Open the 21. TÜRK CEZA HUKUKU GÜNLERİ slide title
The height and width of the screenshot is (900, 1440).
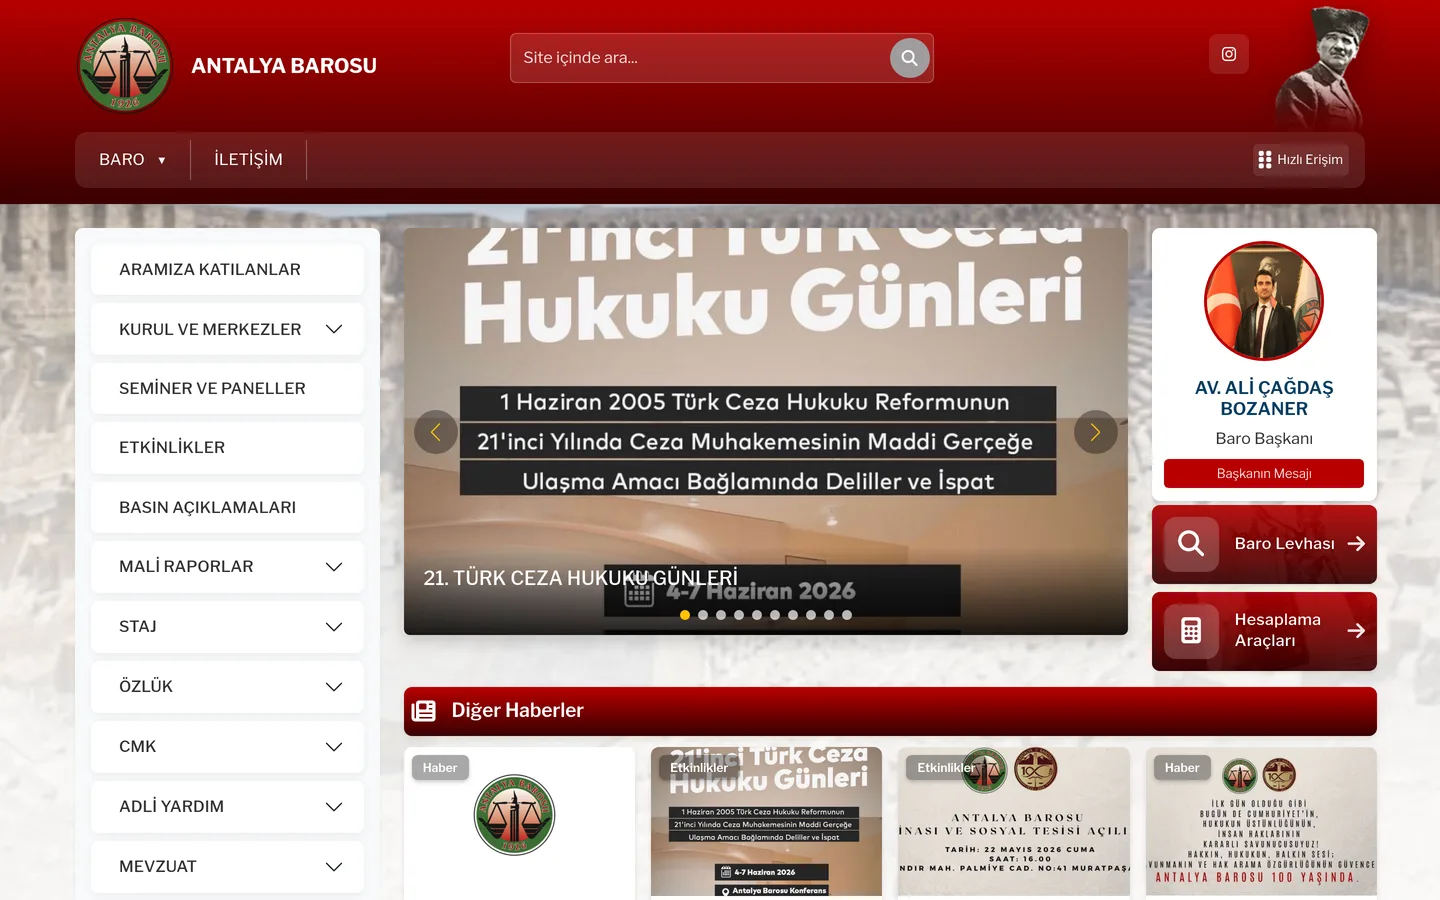click(580, 578)
